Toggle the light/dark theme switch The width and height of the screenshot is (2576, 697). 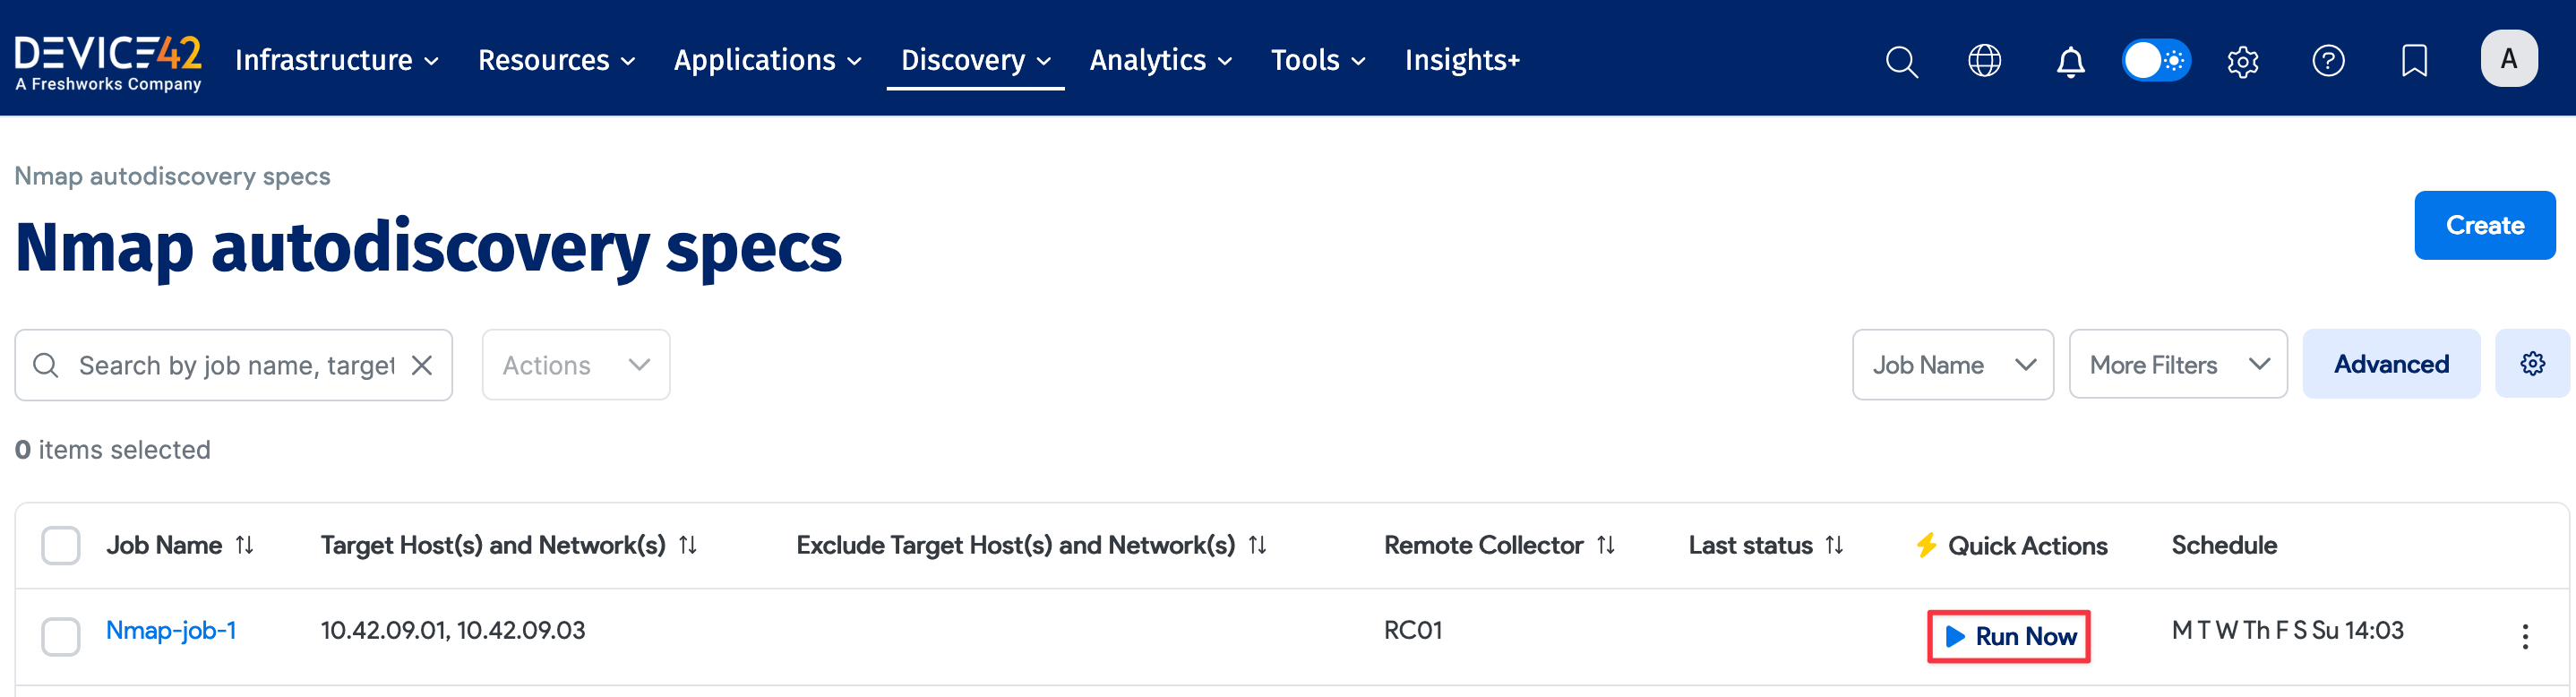pyautogui.click(x=2156, y=61)
